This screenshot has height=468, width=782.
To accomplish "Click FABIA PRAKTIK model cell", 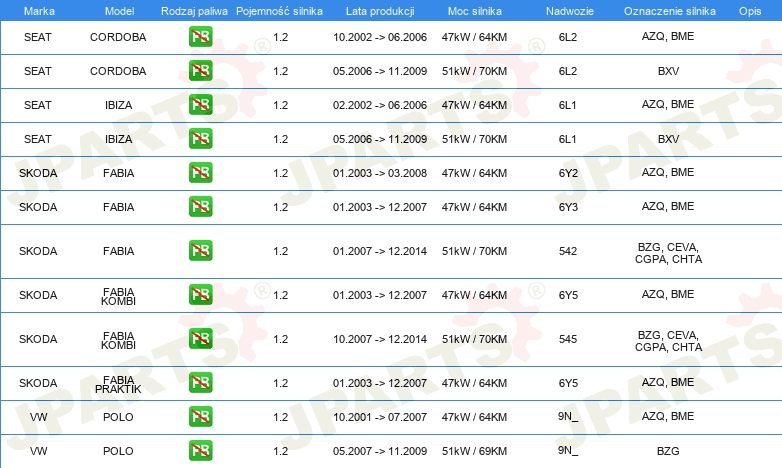I will click(x=118, y=384).
